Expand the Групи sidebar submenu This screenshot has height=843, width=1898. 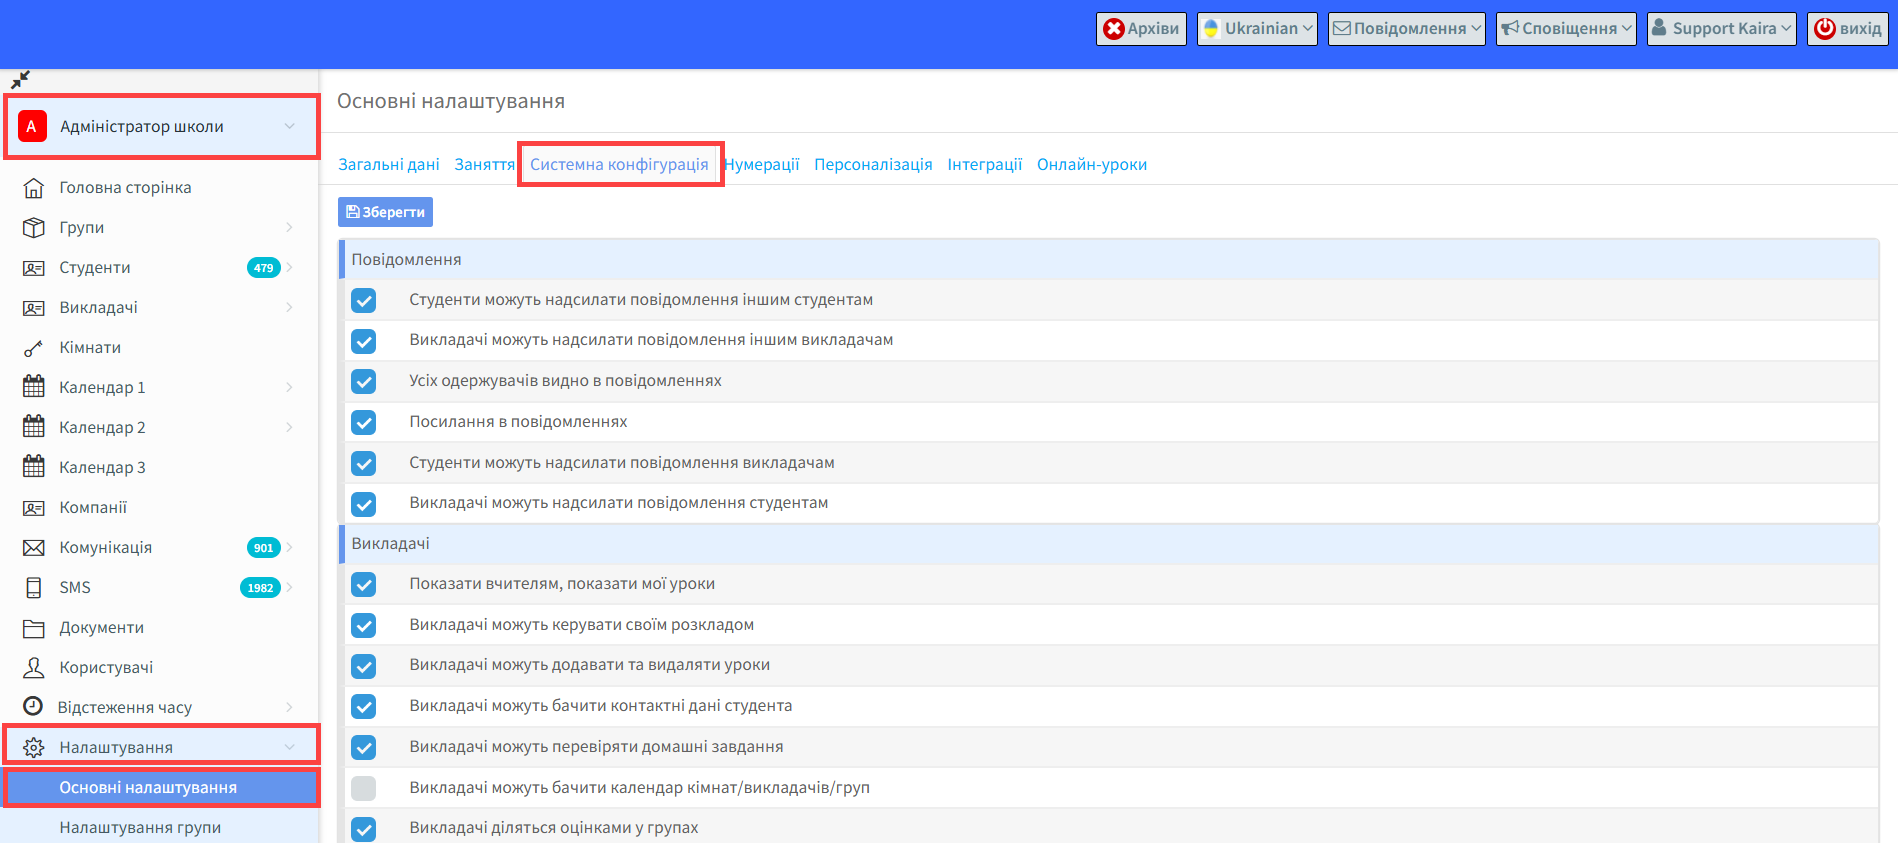(289, 228)
